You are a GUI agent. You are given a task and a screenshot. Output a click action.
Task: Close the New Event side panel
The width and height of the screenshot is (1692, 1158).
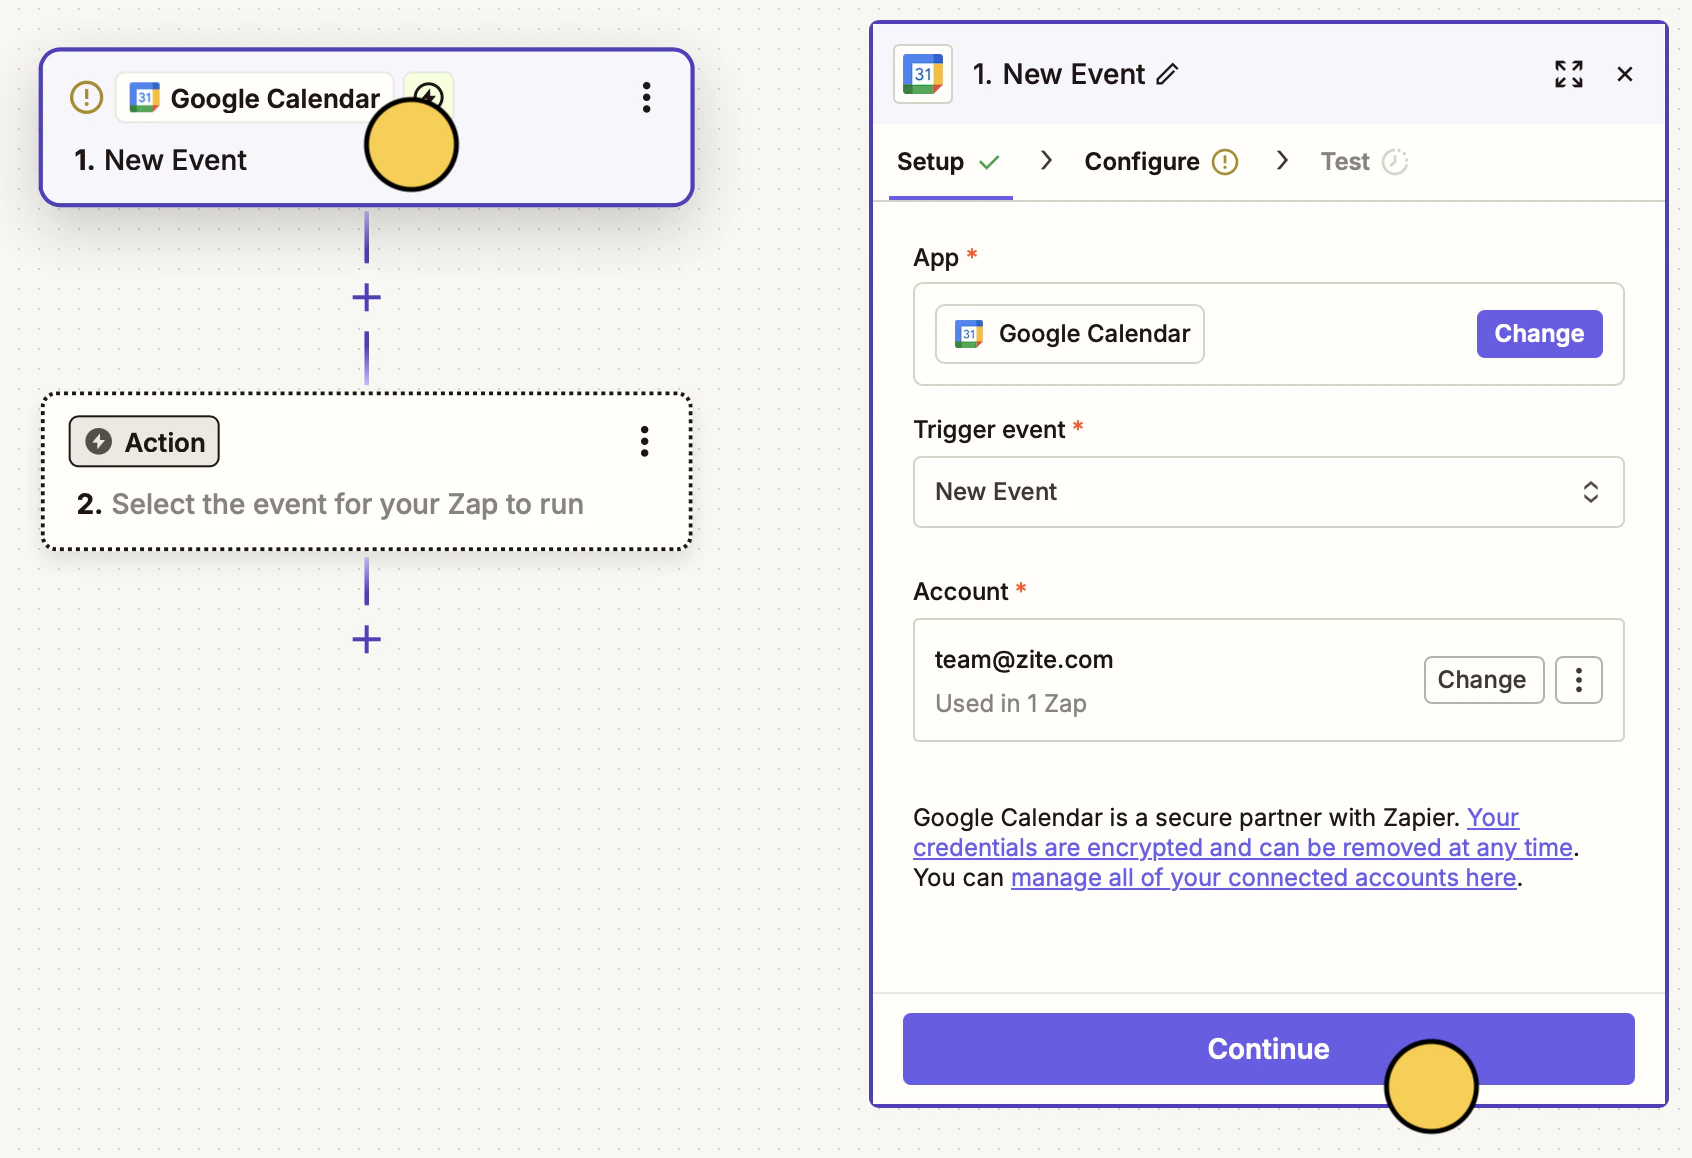click(x=1625, y=74)
